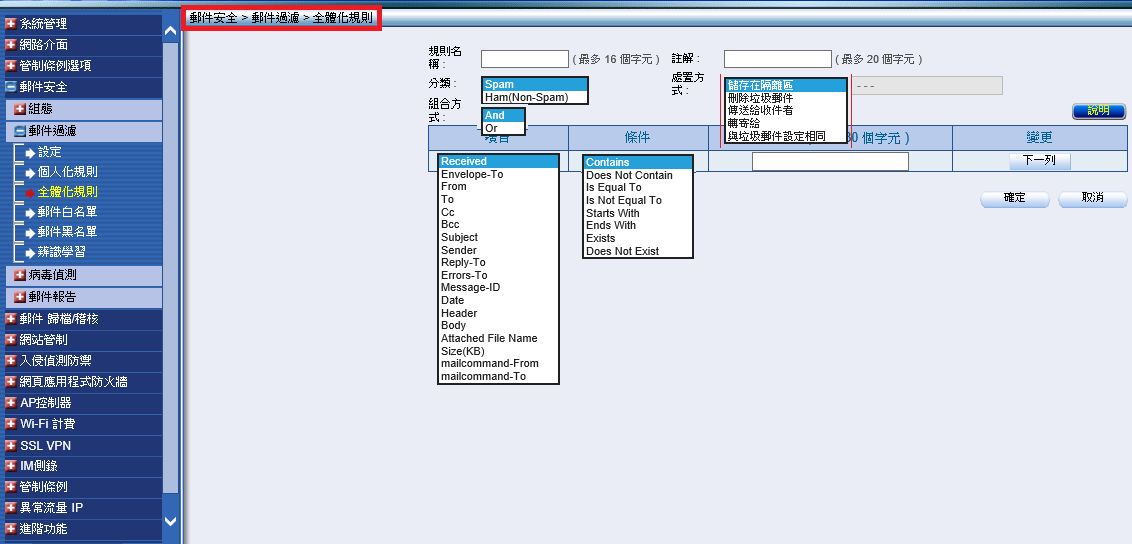The image size is (1132, 544).
Task: Pick Received in the item list
Action: pos(498,162)
